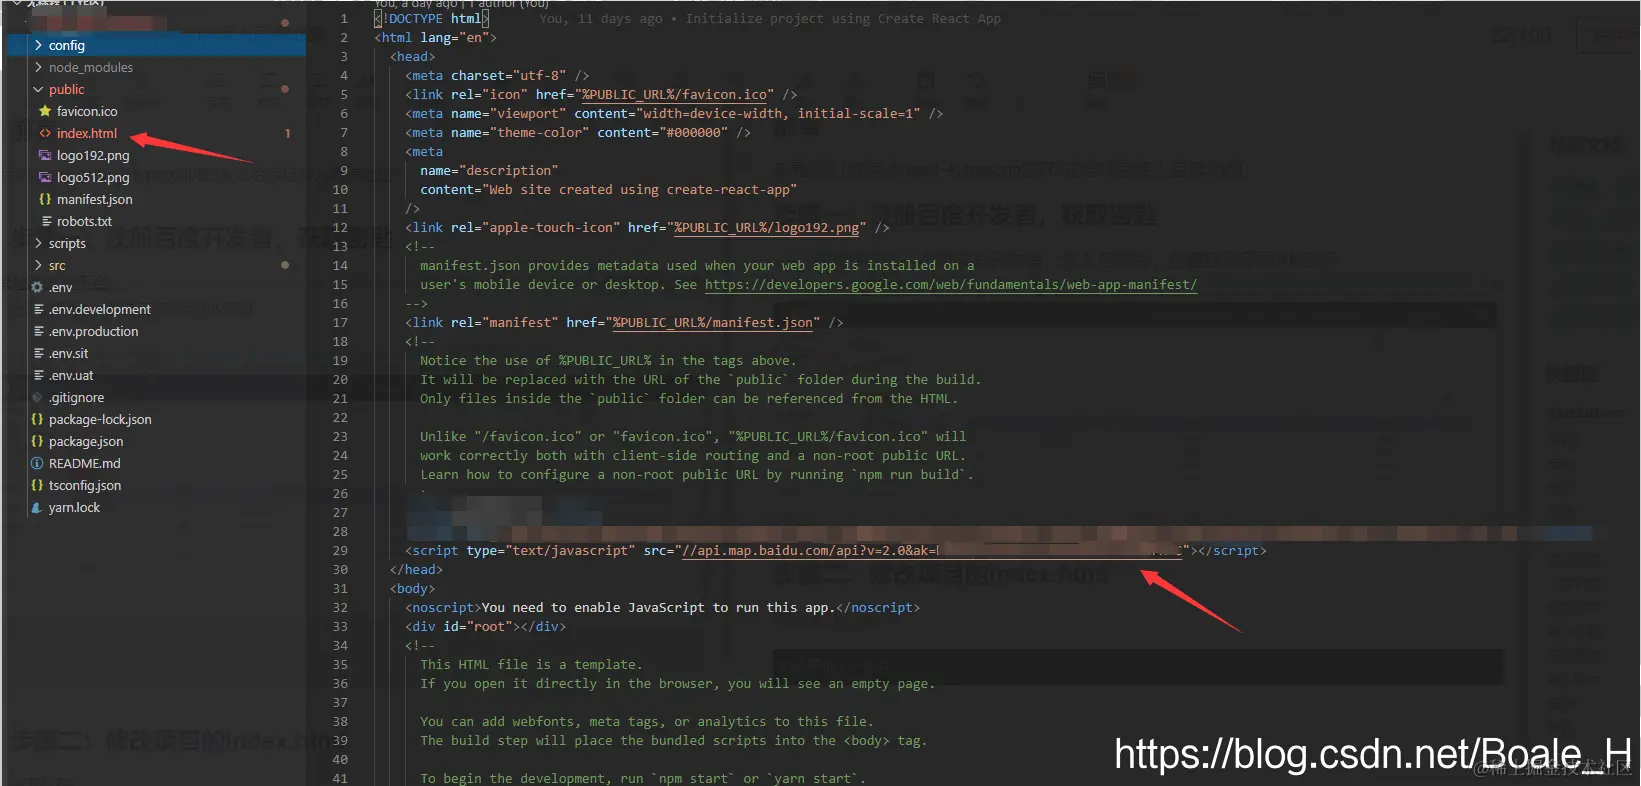
Task: Open .gitignore file
Action: (x=77, y=397)
